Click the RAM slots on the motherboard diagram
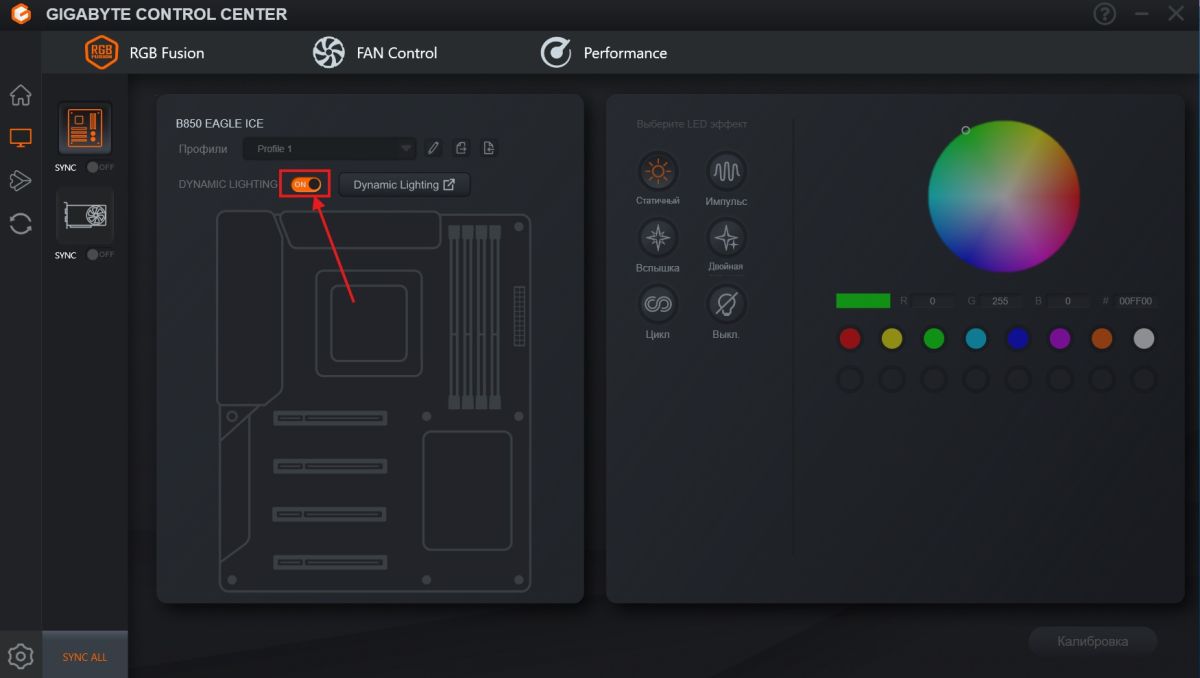This screenshot has width=1200, height=678. [x=474, y=317]
